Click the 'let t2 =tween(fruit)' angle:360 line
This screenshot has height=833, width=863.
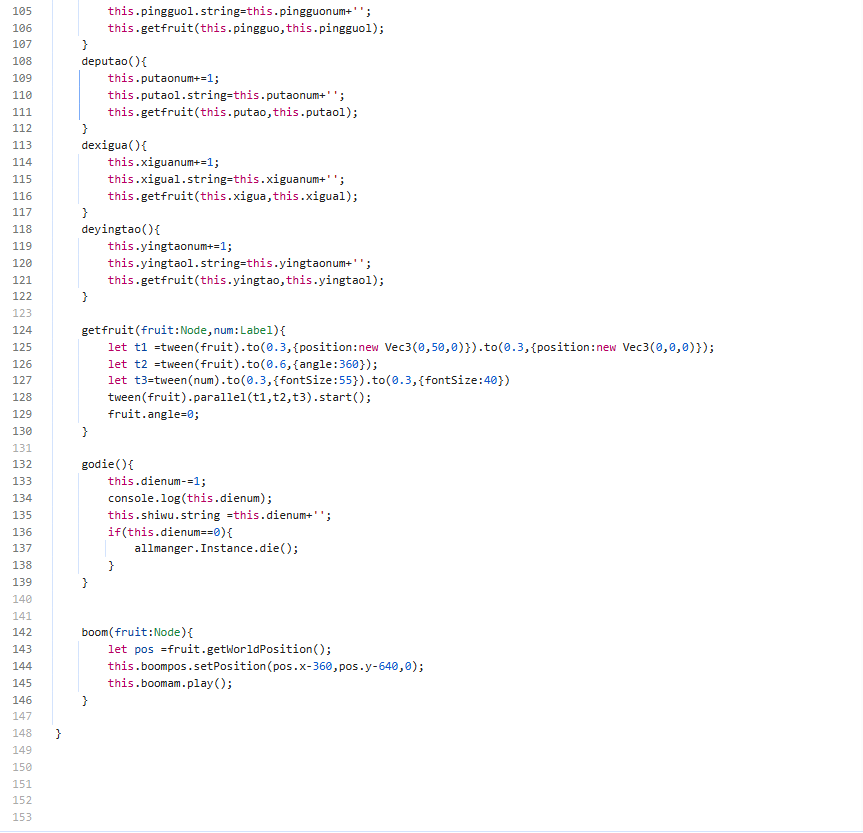tap(243, 364)
